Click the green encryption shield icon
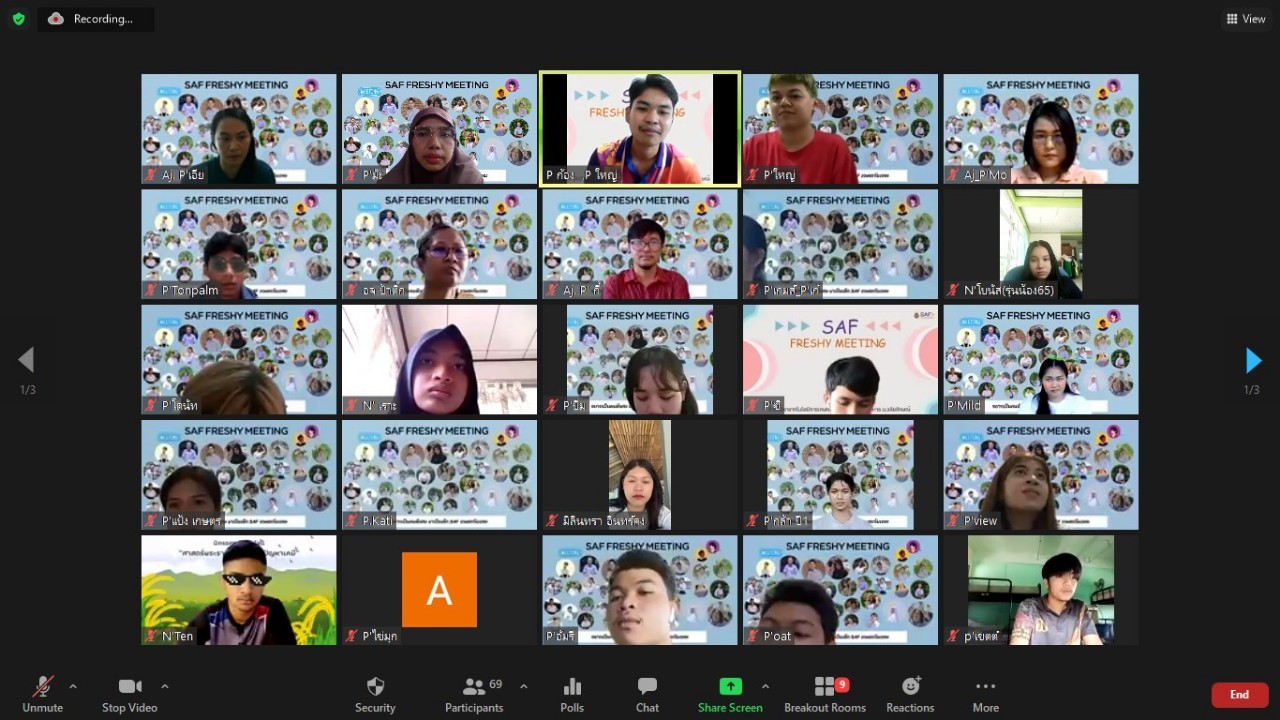The height and width of the screenshot is (720, 1280). point(18,19)
